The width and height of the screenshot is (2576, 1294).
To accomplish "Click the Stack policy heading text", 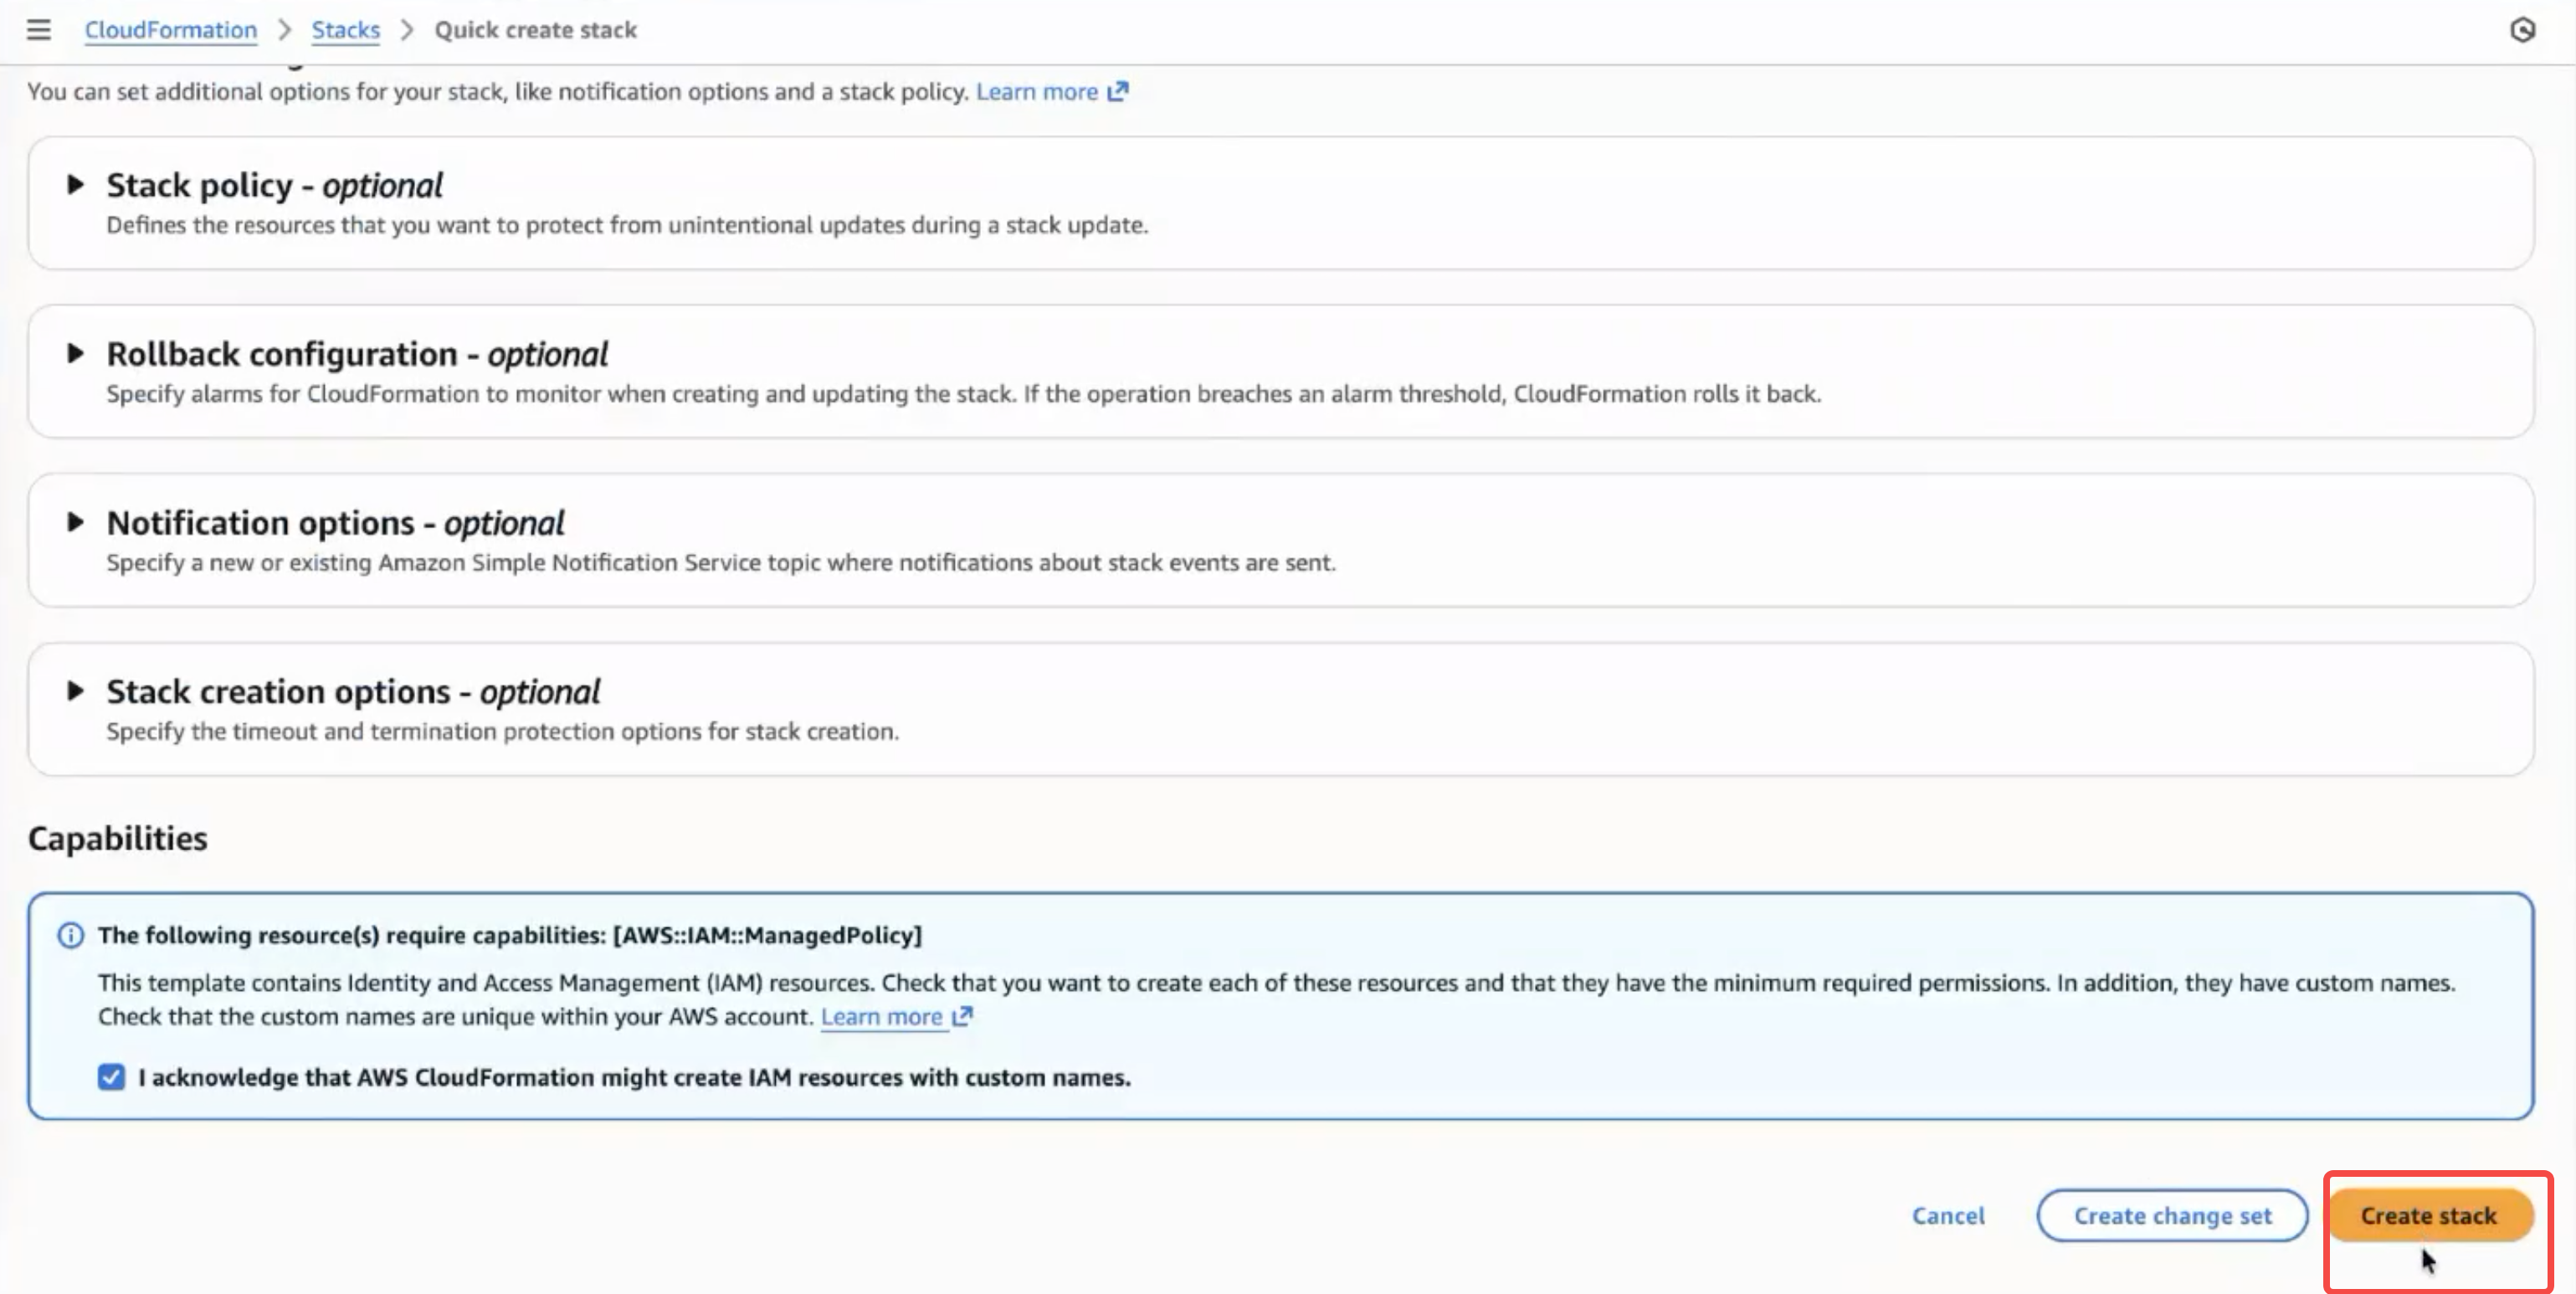I will 275,185.
